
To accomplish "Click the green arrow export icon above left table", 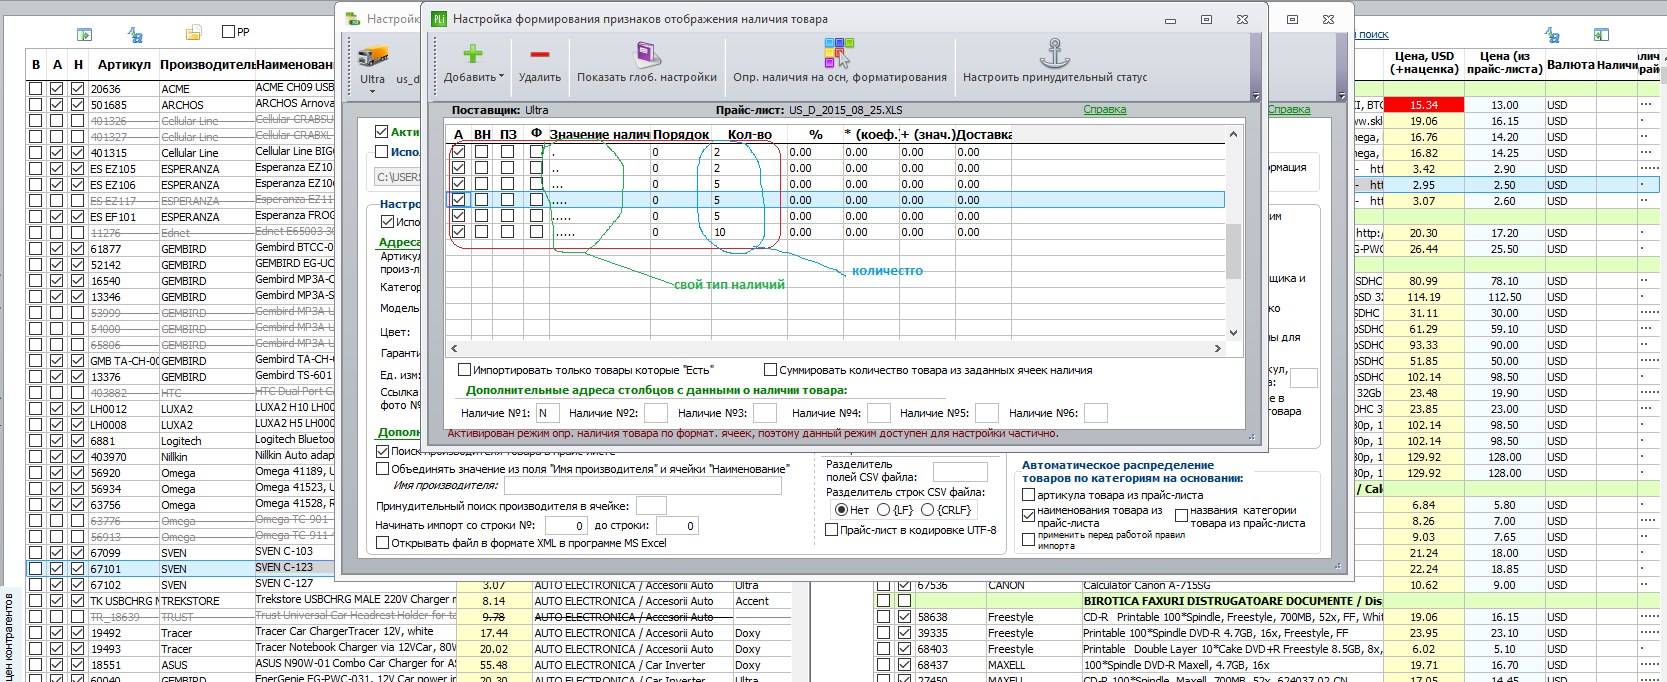I will [x=85, y=34].
